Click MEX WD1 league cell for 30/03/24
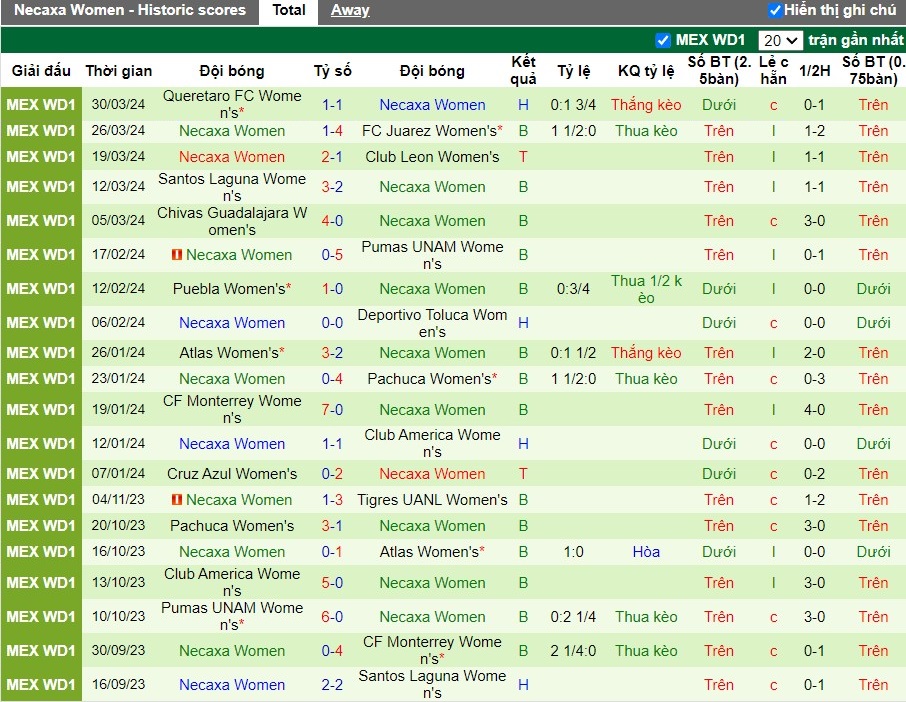This screenshot has height=702, width=906. pos(41,105)
